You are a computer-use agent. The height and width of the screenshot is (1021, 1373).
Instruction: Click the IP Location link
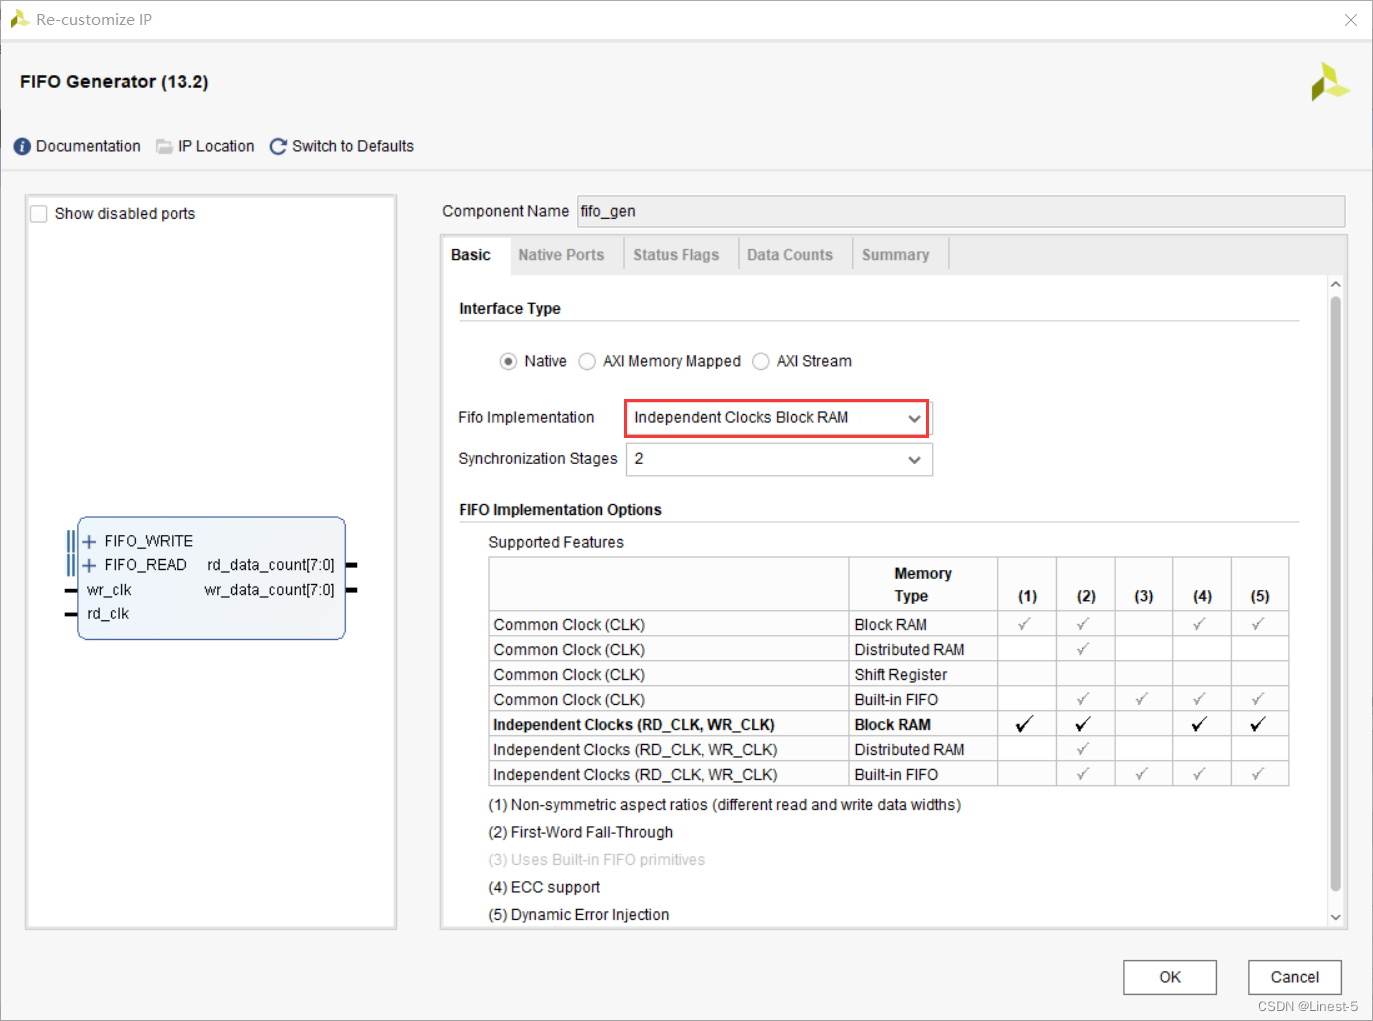point(216,146)
